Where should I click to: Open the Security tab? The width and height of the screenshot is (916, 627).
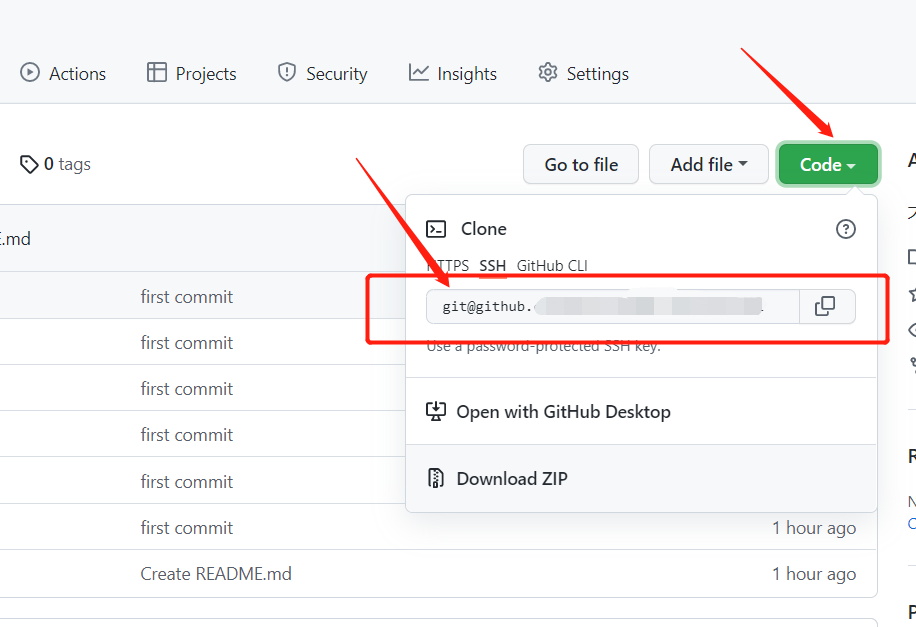322,74
